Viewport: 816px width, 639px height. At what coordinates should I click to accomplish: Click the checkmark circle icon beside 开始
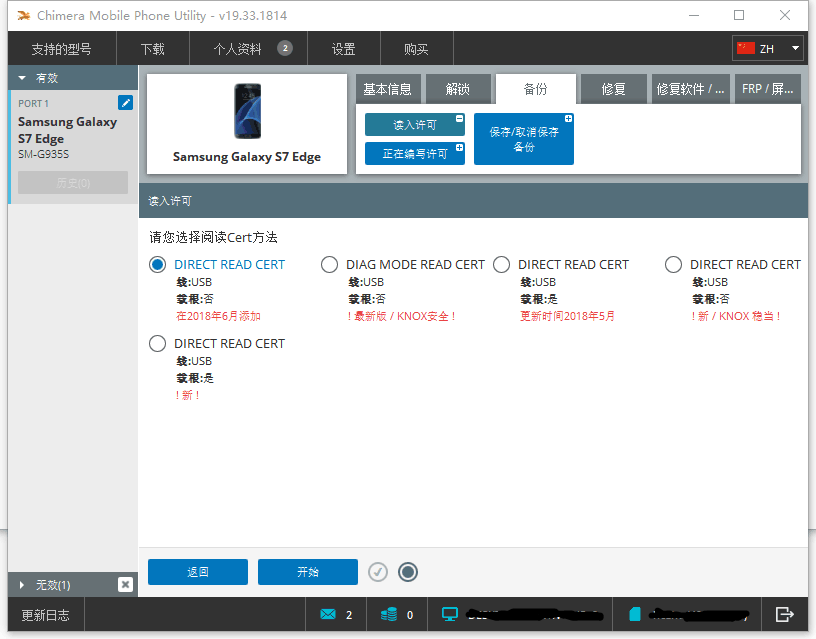point(378,572)
